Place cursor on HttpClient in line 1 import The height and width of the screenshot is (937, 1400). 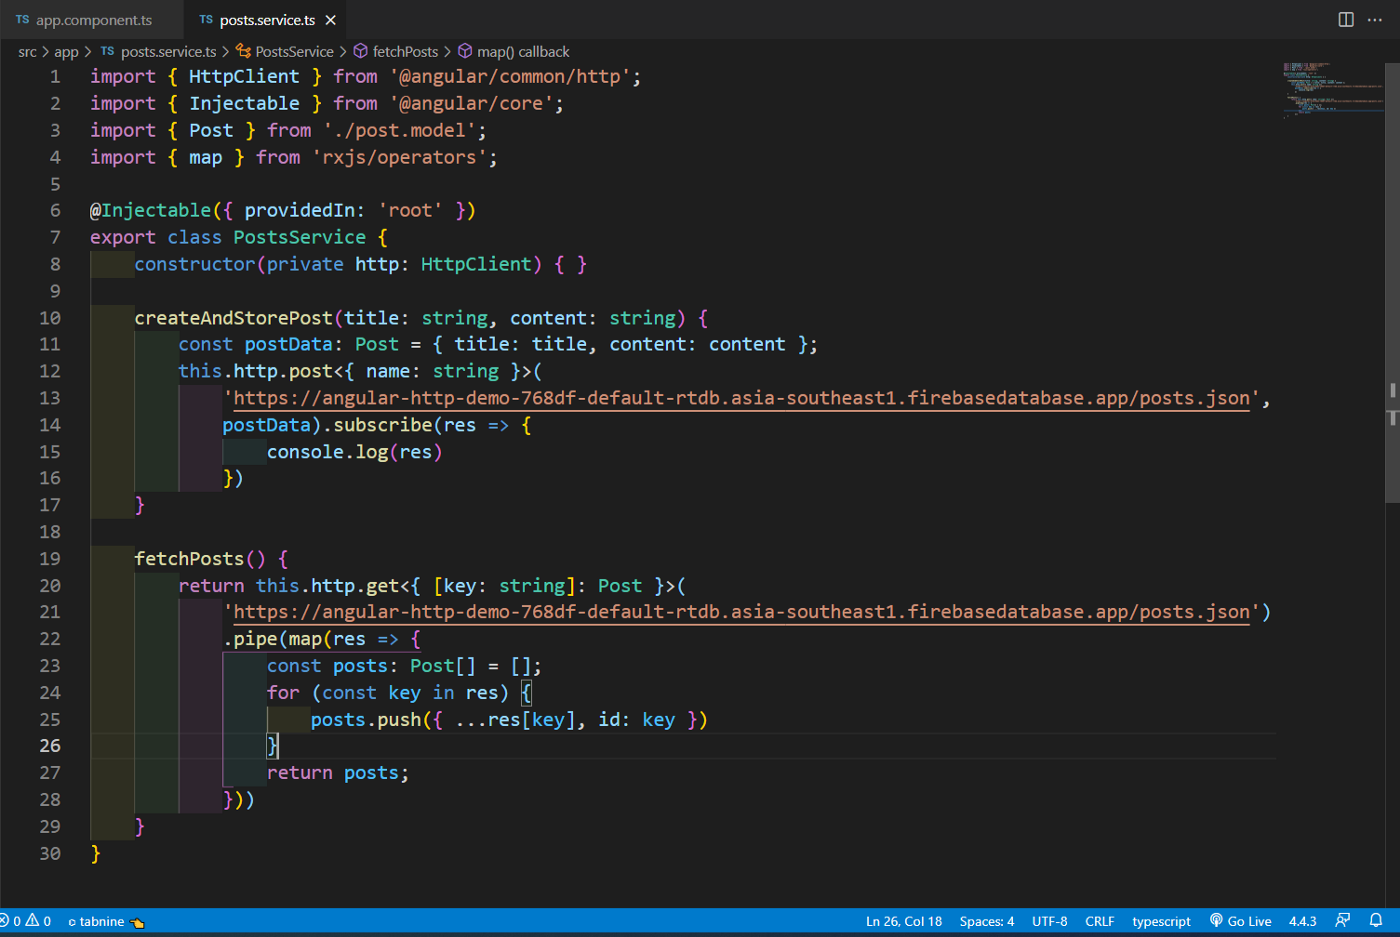244,77
